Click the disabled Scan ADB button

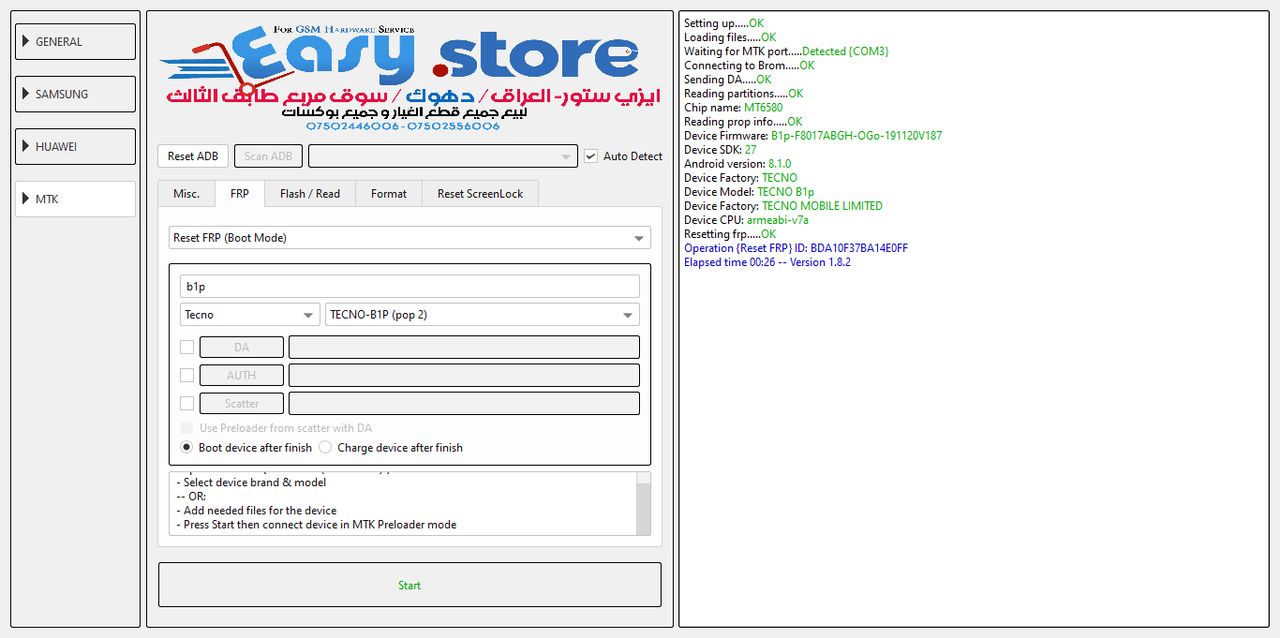(x=268, y=156)
